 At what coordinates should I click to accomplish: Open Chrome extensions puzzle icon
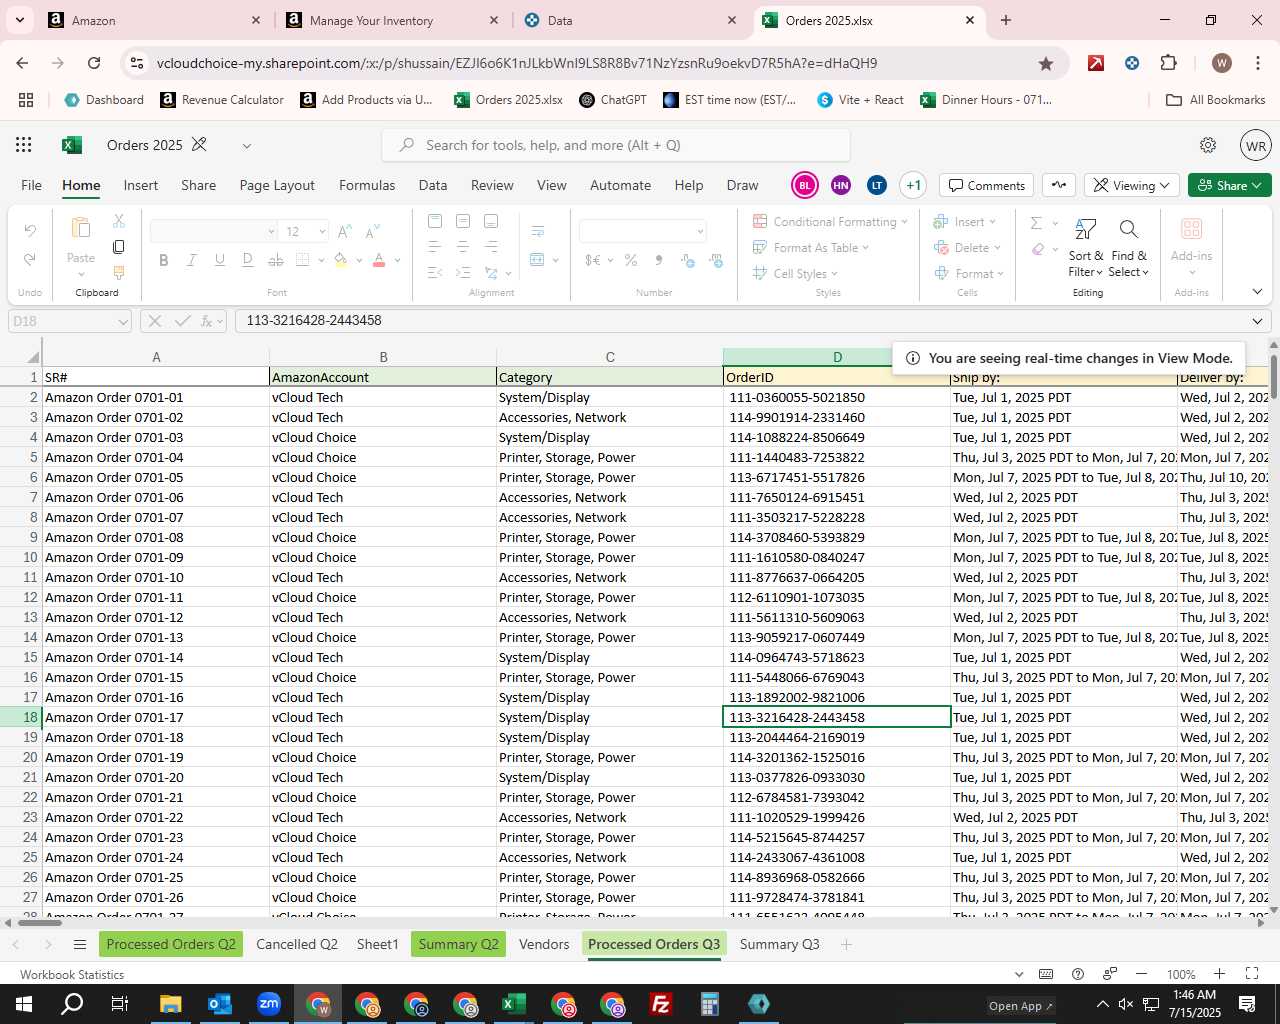(1168, 63)
